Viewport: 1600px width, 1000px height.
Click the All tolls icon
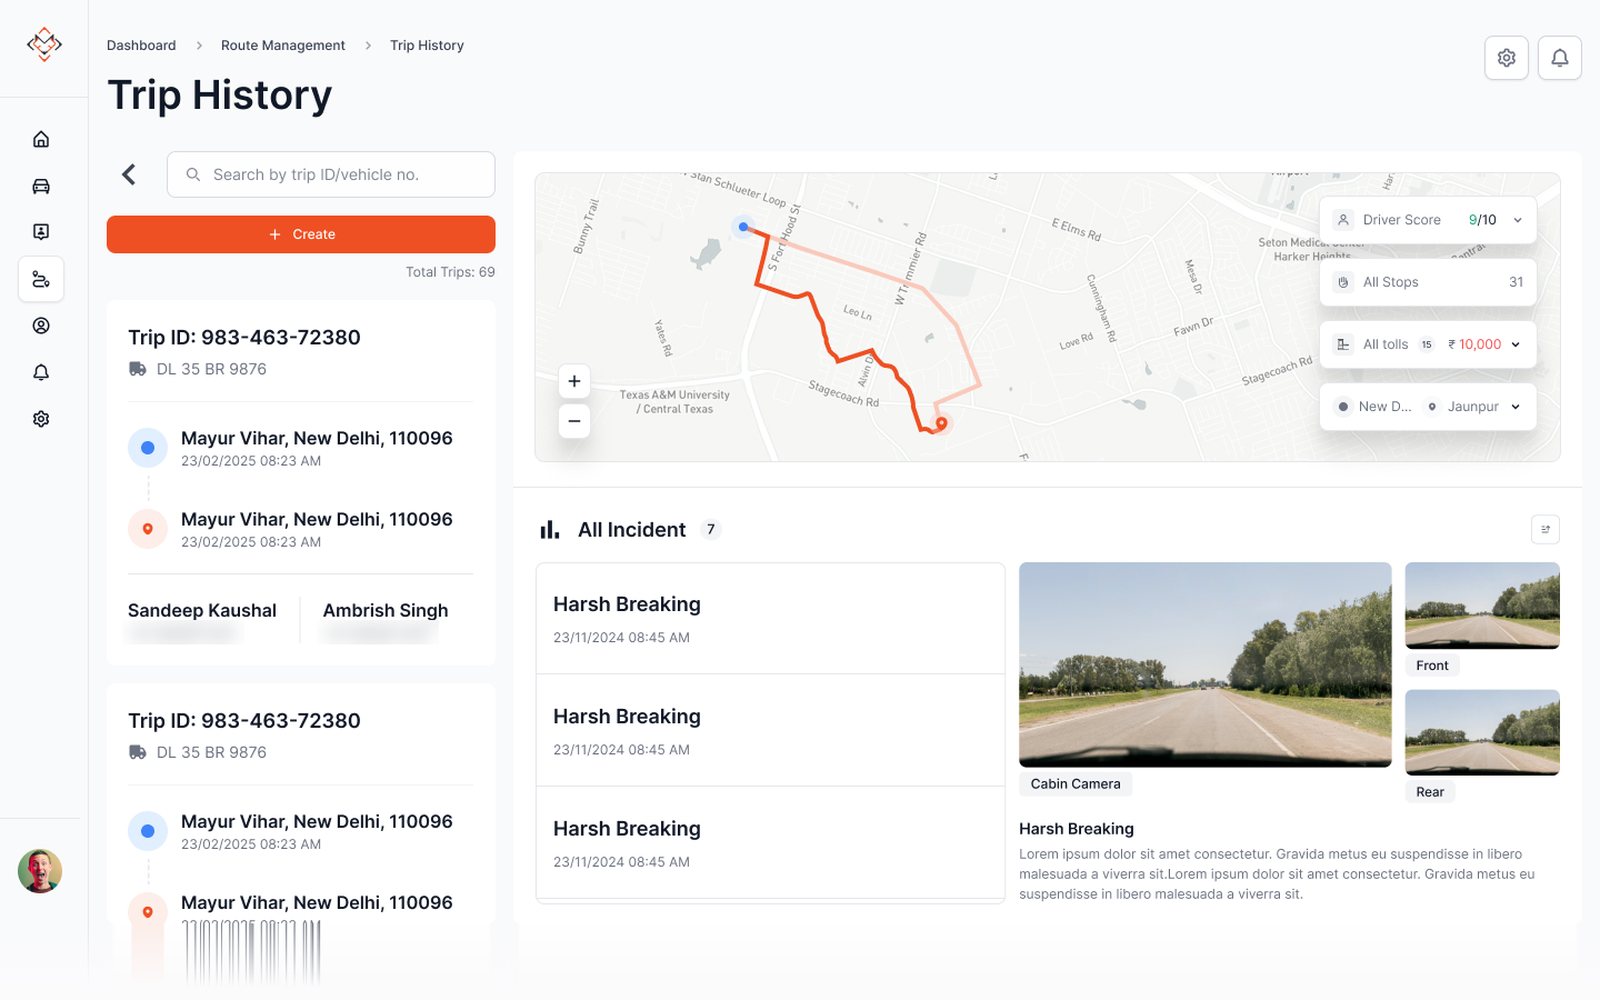pyautogui.click(x=1343, y=344)
